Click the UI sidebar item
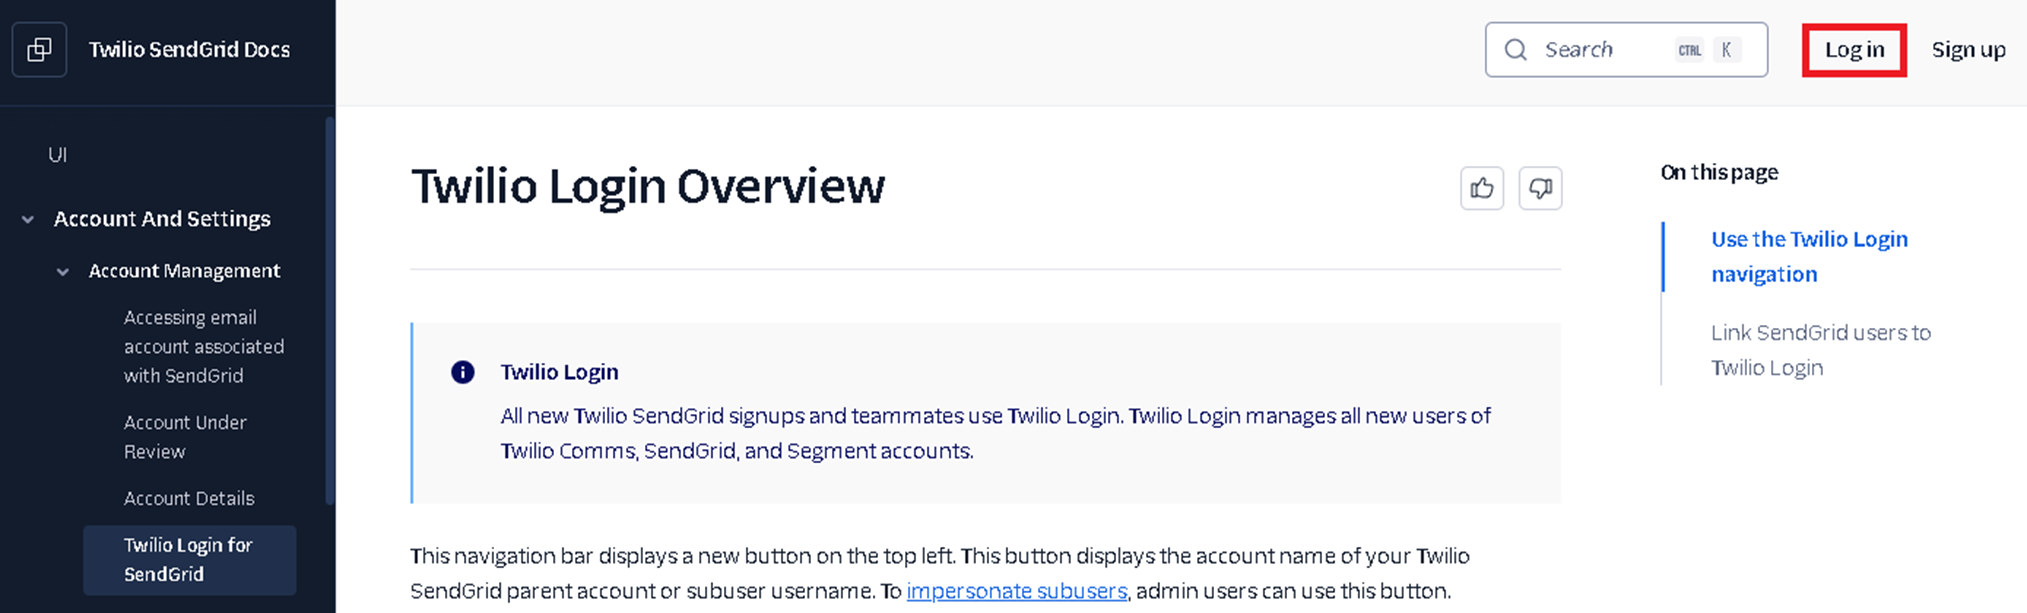The image size is (2027, 613). tap(58, 155)
